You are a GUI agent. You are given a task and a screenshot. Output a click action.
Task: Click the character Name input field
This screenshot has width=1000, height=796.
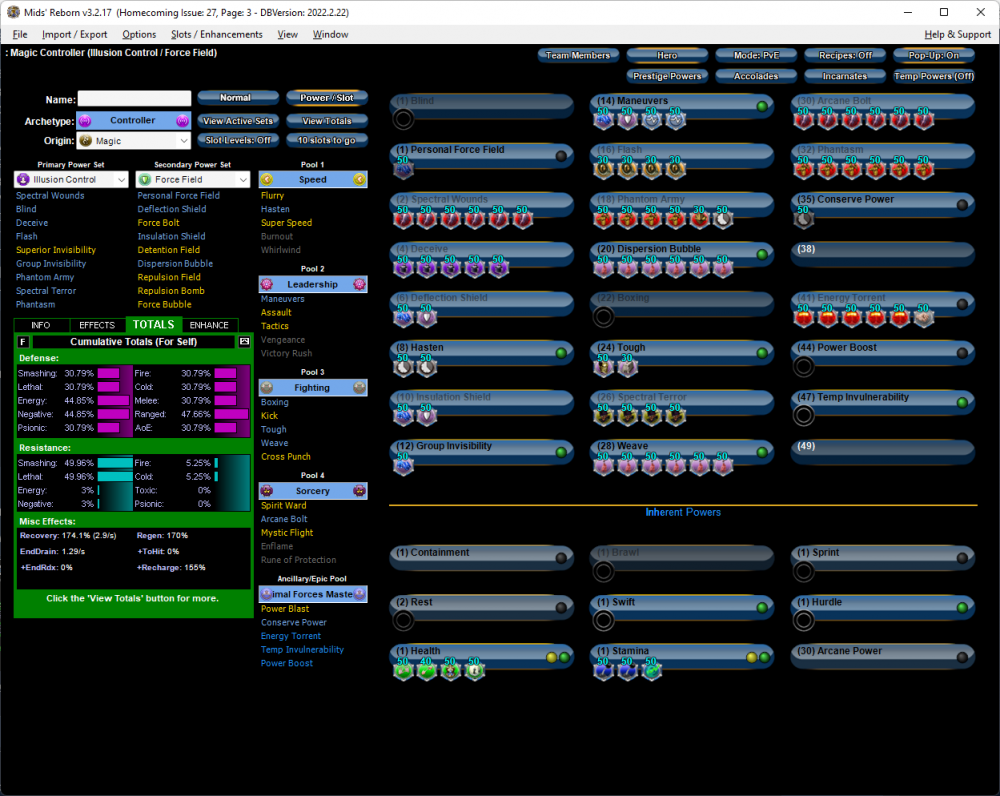pos(134,99)
